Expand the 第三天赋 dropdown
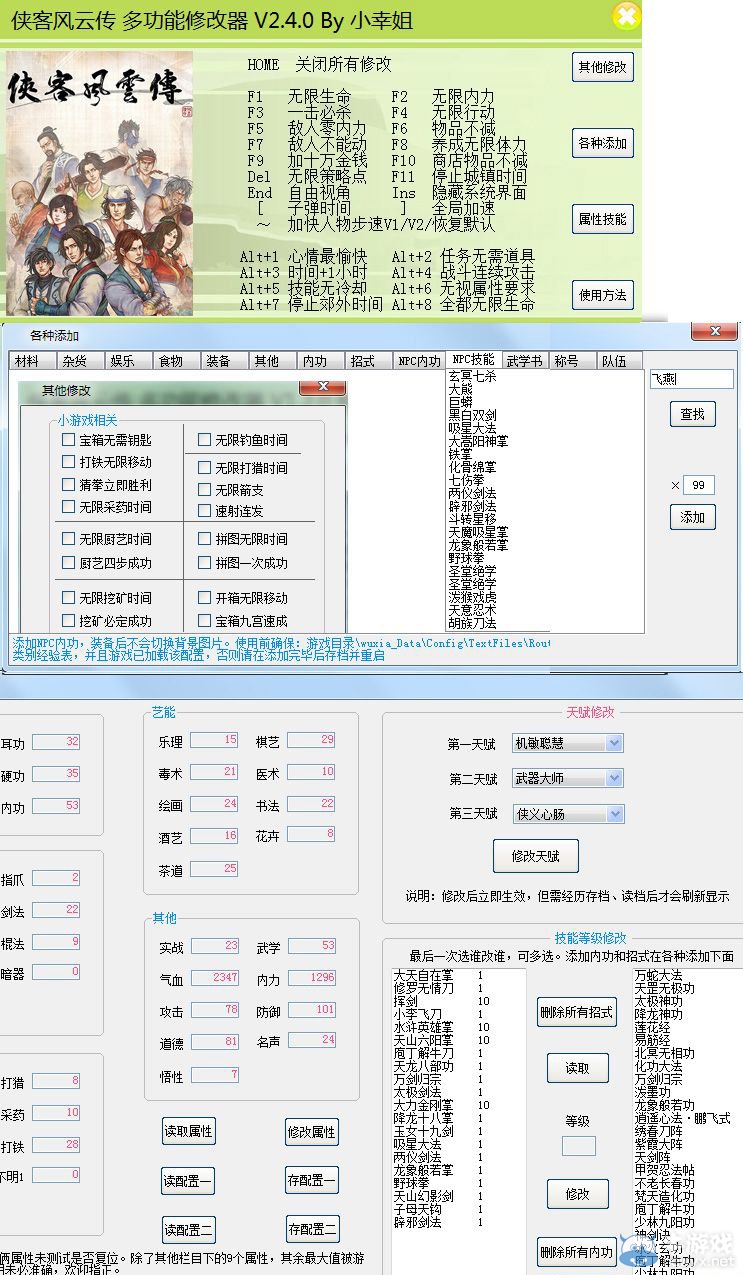743x1275 pixels. (613, 814)
